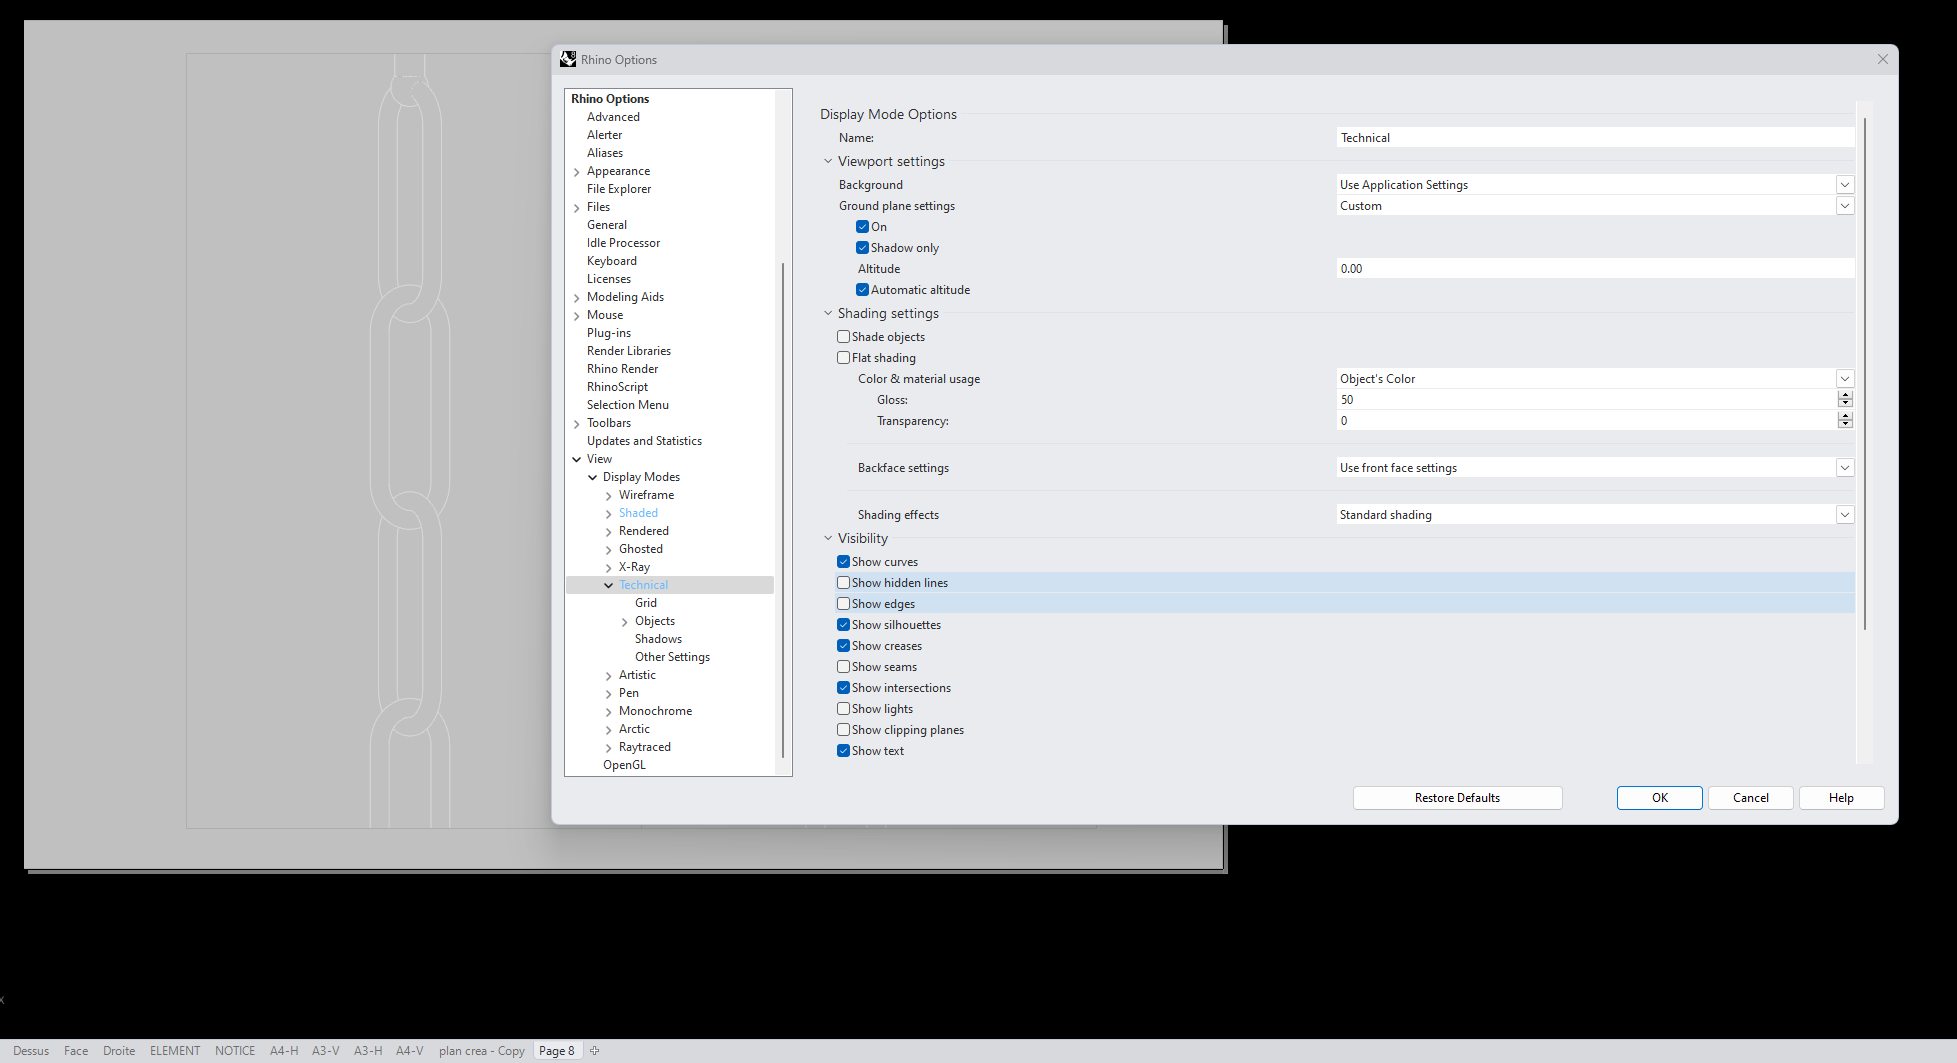1957x1063 pixels.
Task: Click the settings panel vertical scrollbar
Action: (x=1865, y=374)
